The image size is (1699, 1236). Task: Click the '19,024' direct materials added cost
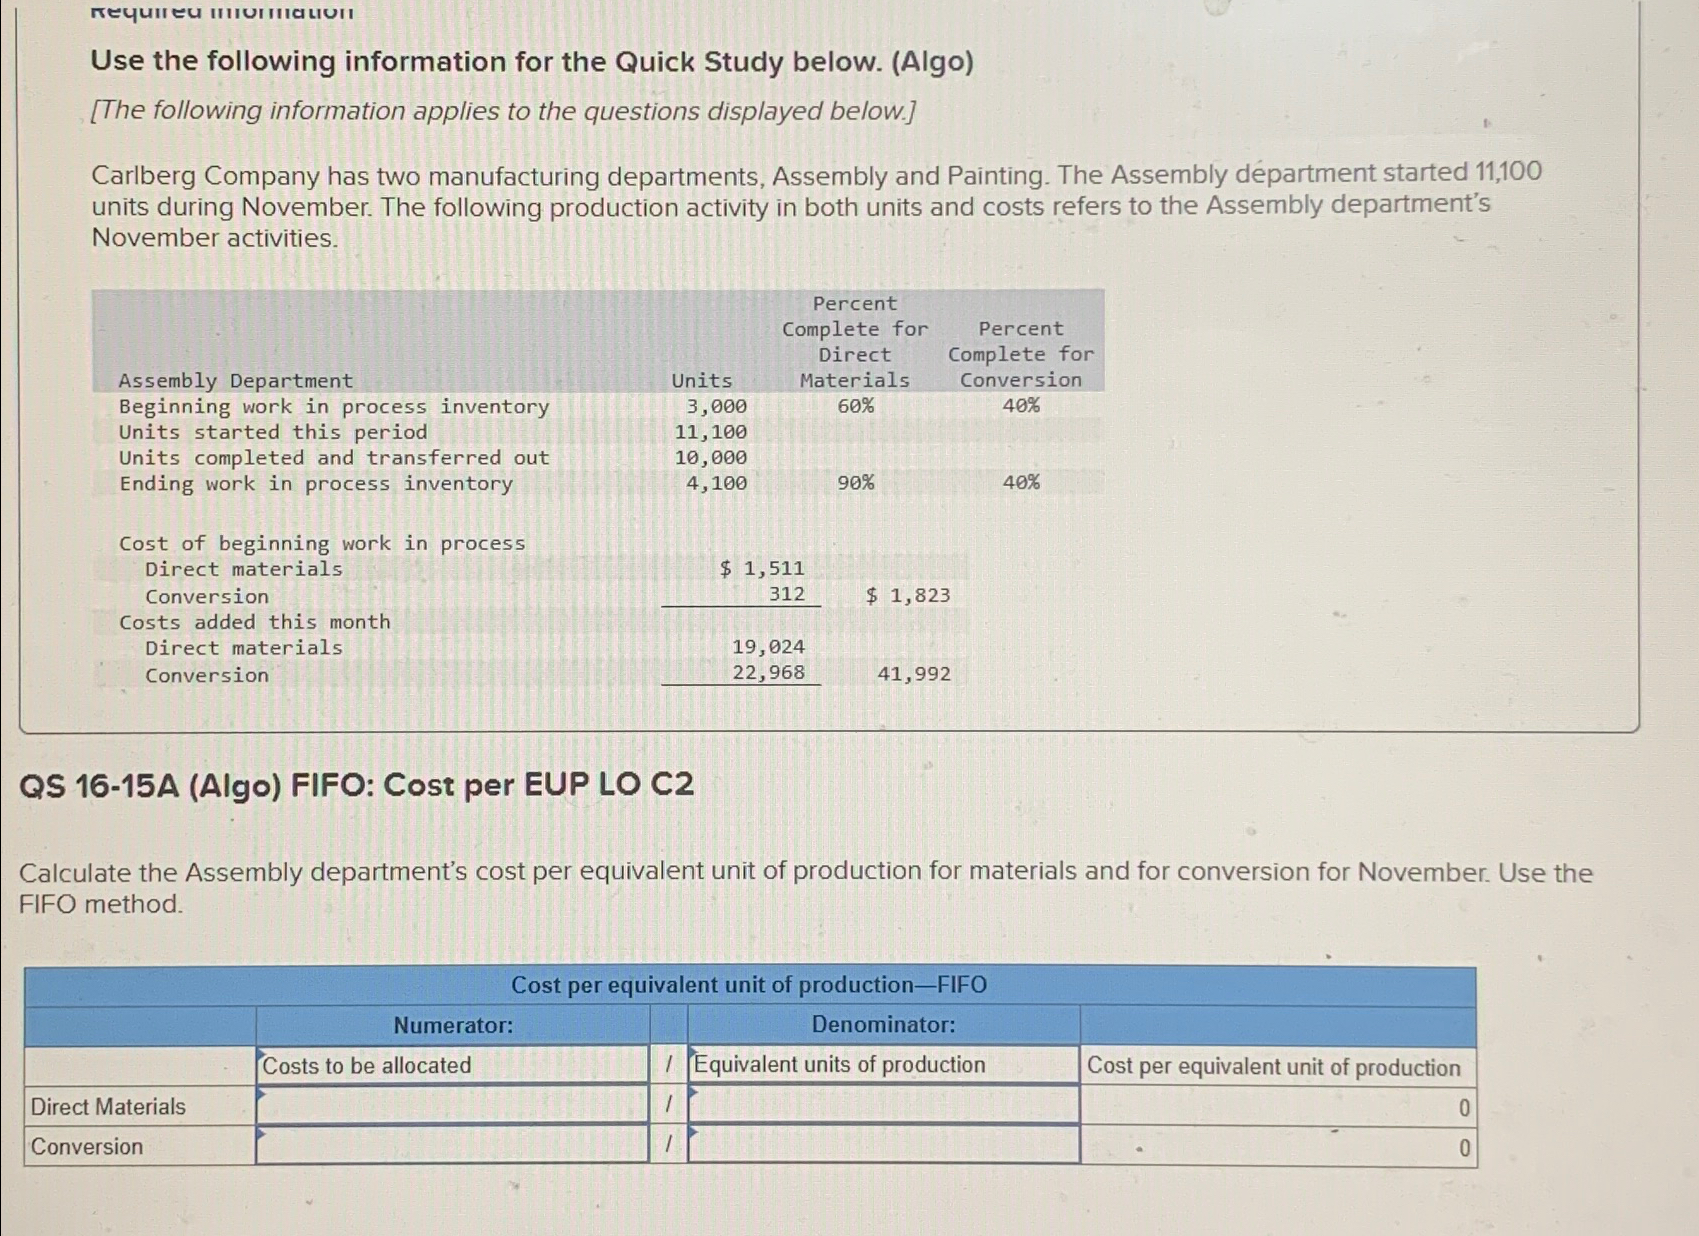pyautogui.click(x=768, y=647)
